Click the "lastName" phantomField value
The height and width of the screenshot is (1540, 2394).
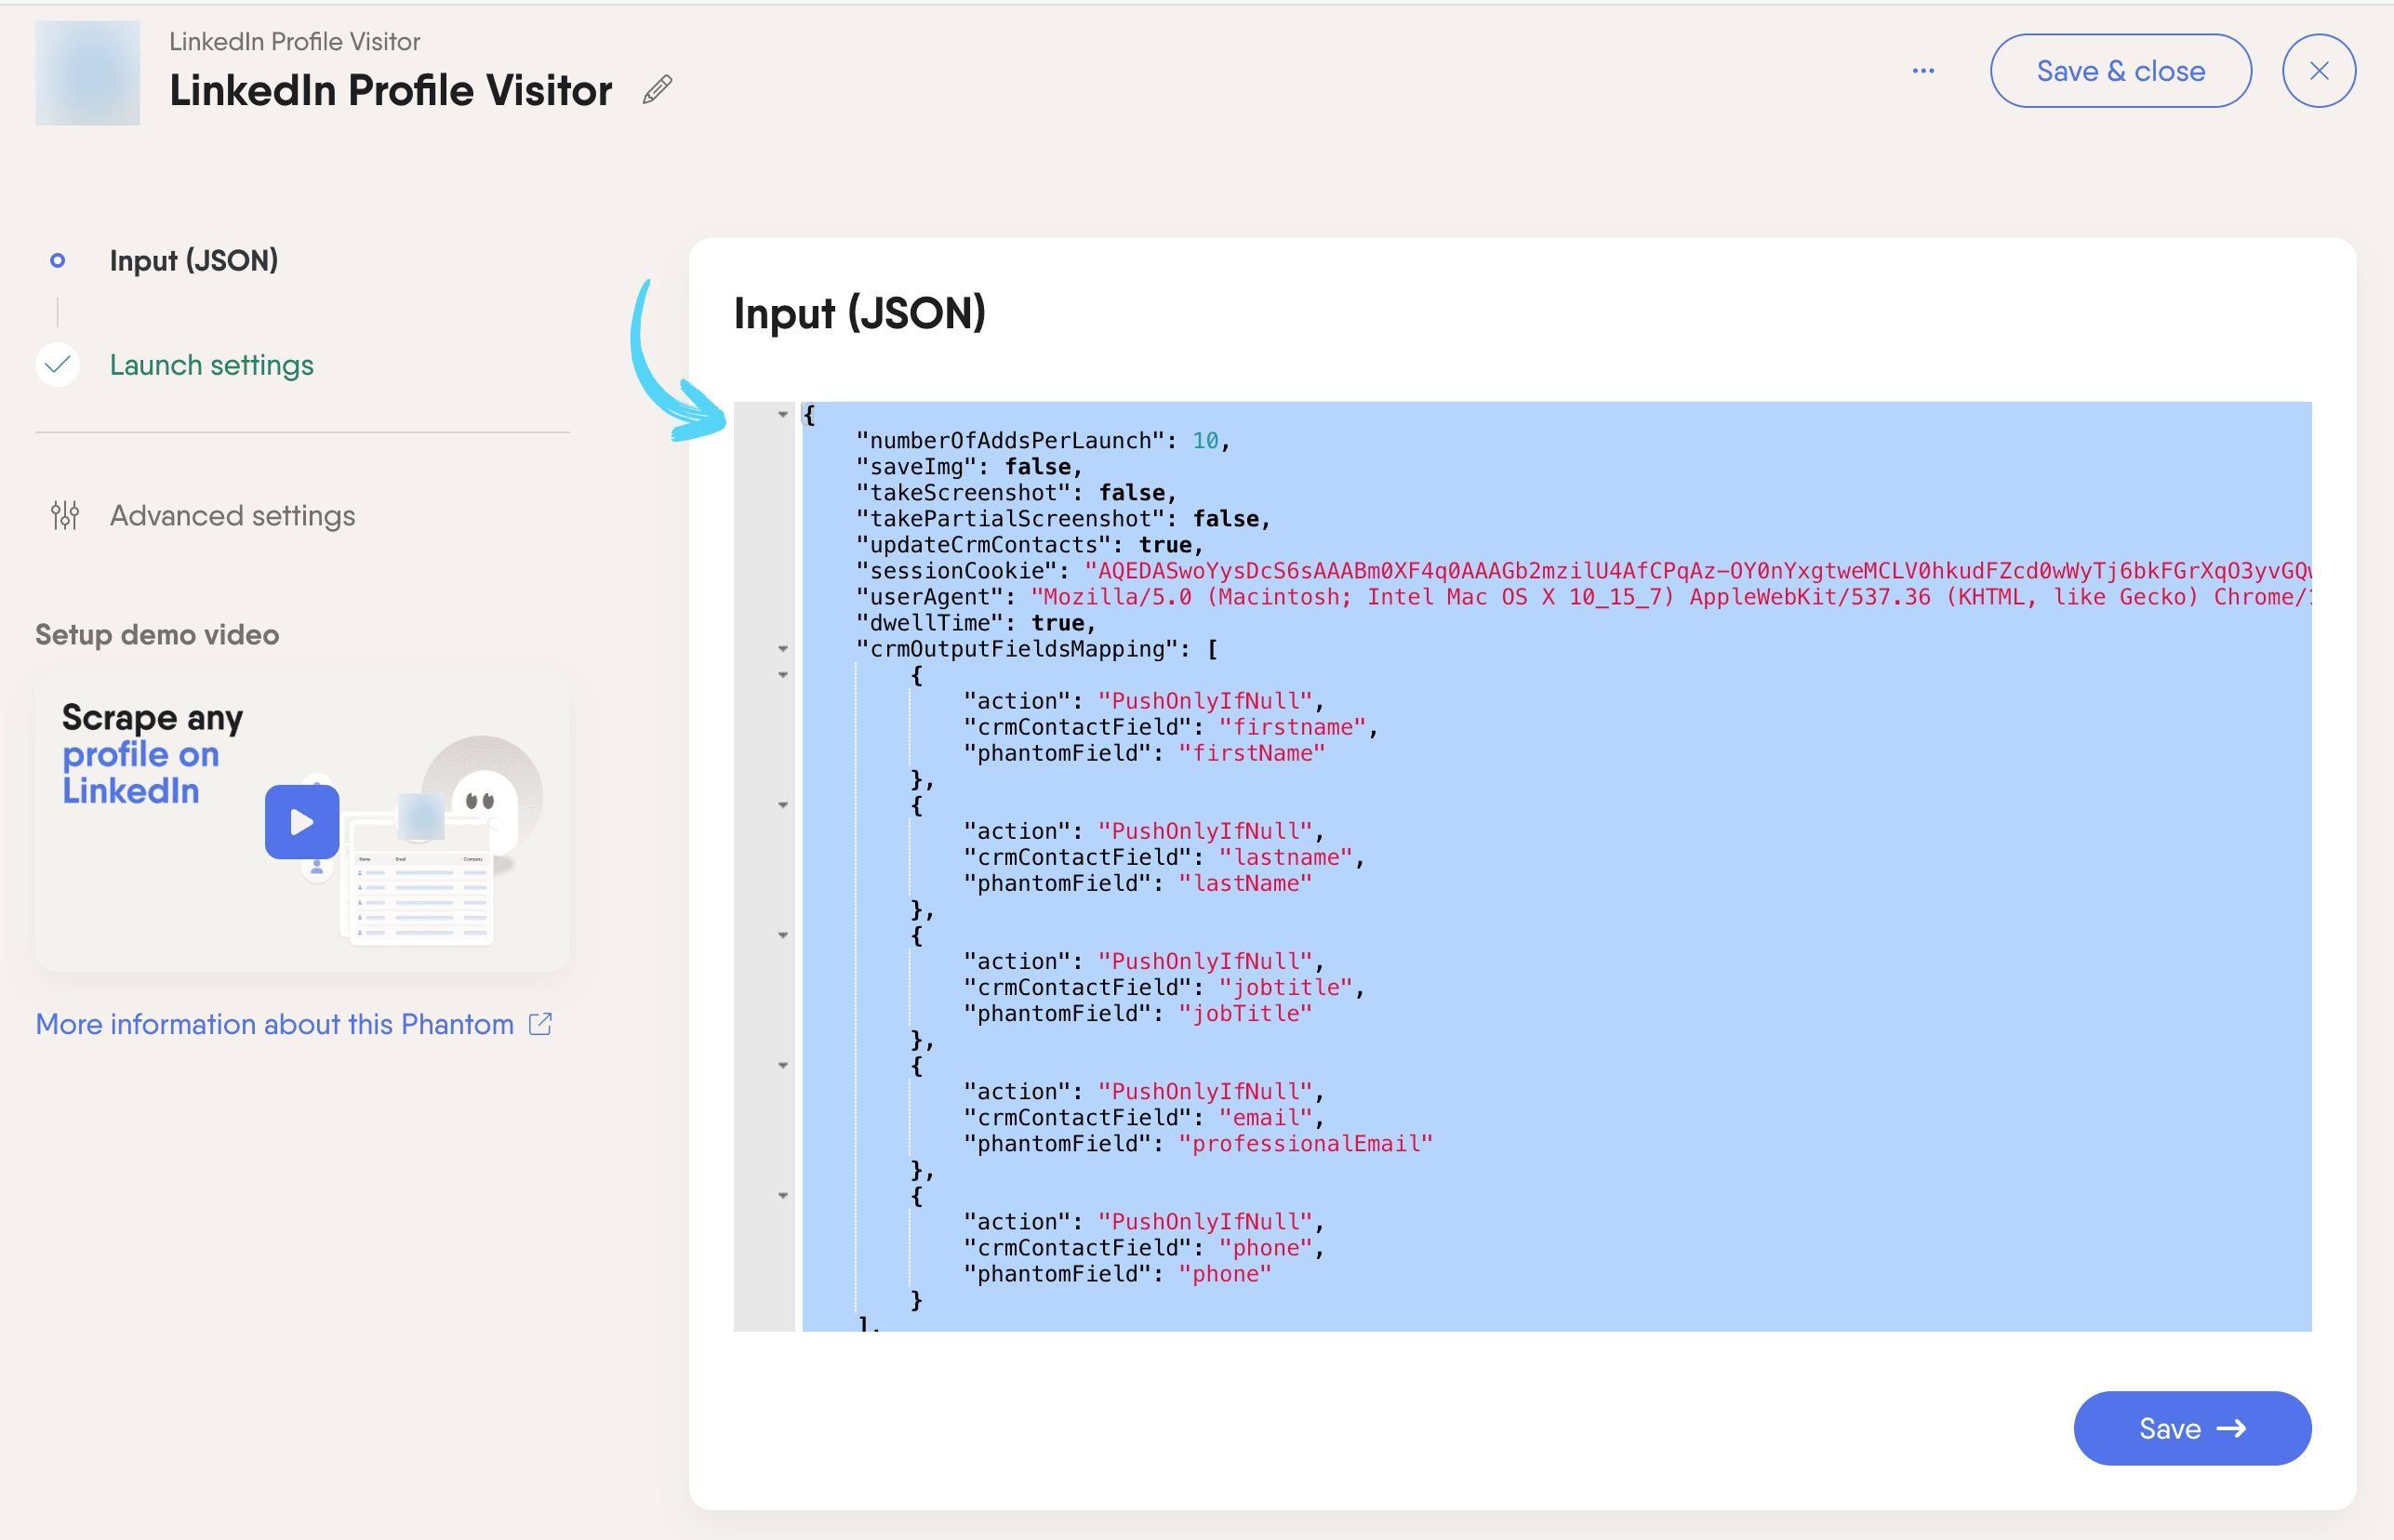click(x=1244, y=883)
